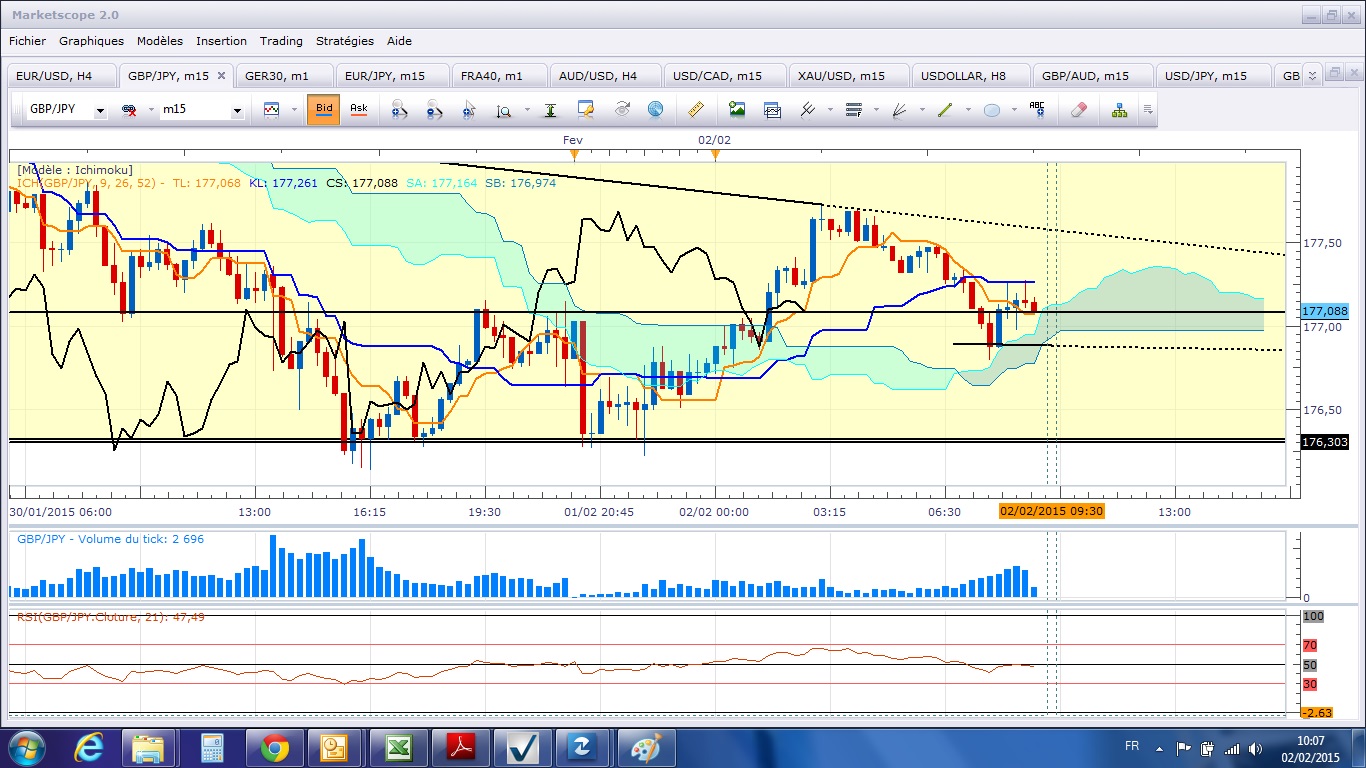This screenshot has height=768, width=1366.
Task: Switch to the XAU/USD, m15 tab
Action: pyautogui.click(x=841, y=76)
